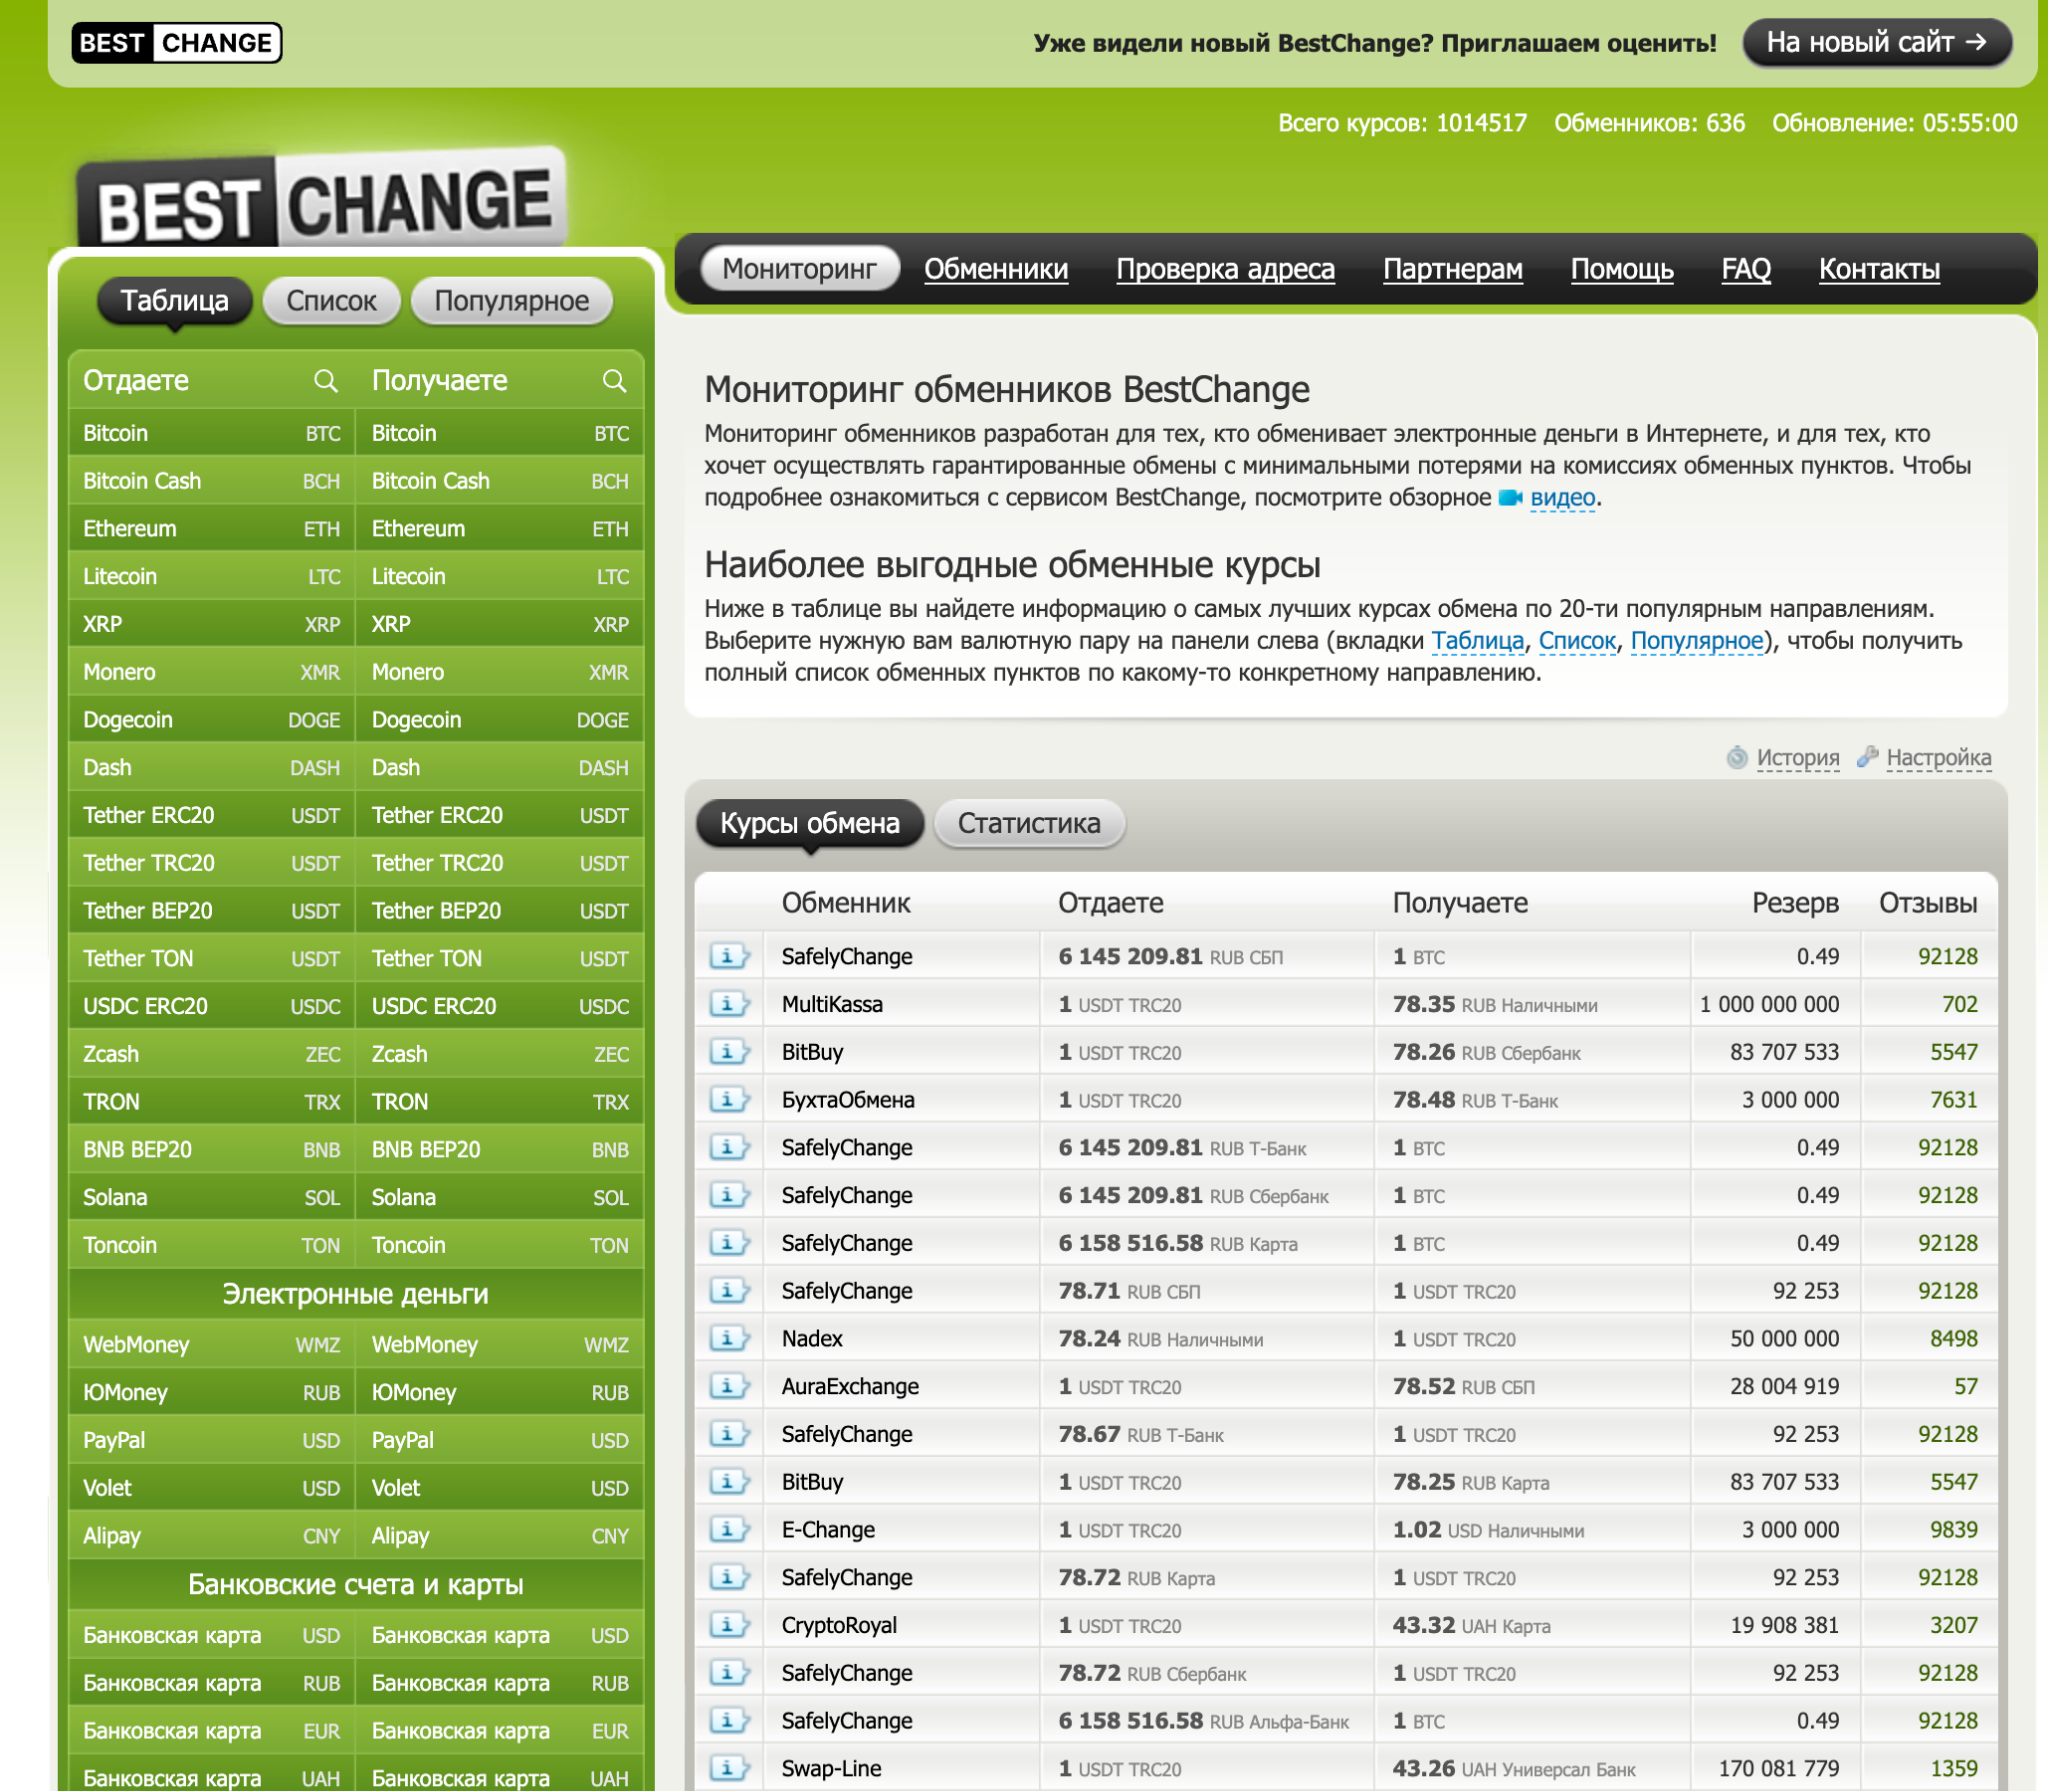Click the Список link in the paragraph text
This screenshot has height=1791, width=2048.
tap(1577, 641)
